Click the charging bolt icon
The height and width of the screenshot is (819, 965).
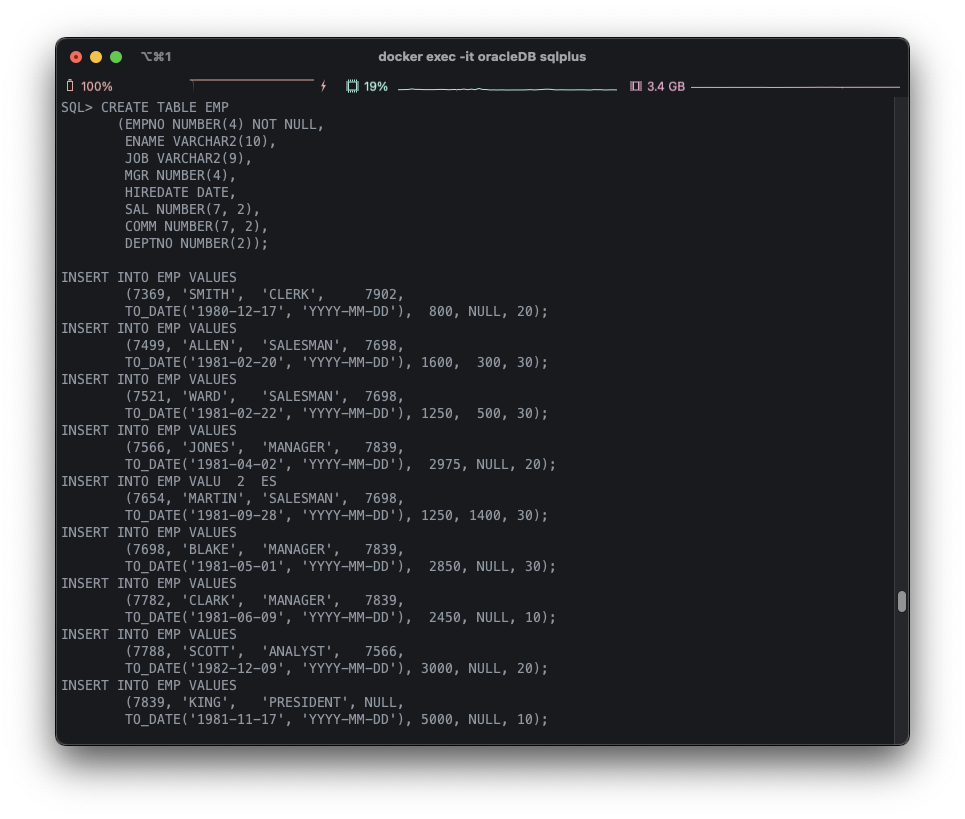[x=323, y=86]
